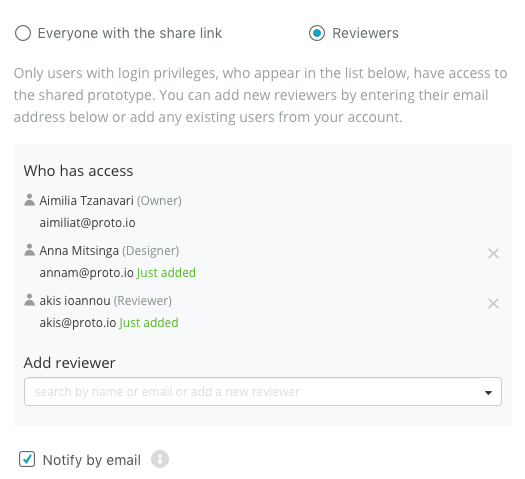525x479 pixels.
Task: Uncheck the Notify by email checkbox
Action: coord(27,459)
